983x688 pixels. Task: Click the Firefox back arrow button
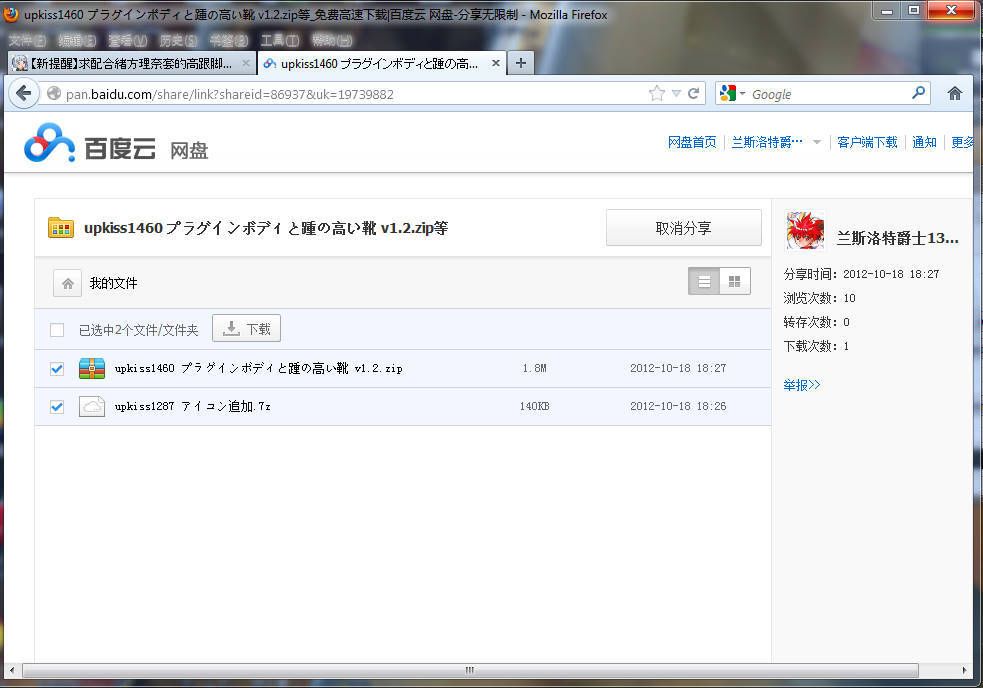pos(24,93)
